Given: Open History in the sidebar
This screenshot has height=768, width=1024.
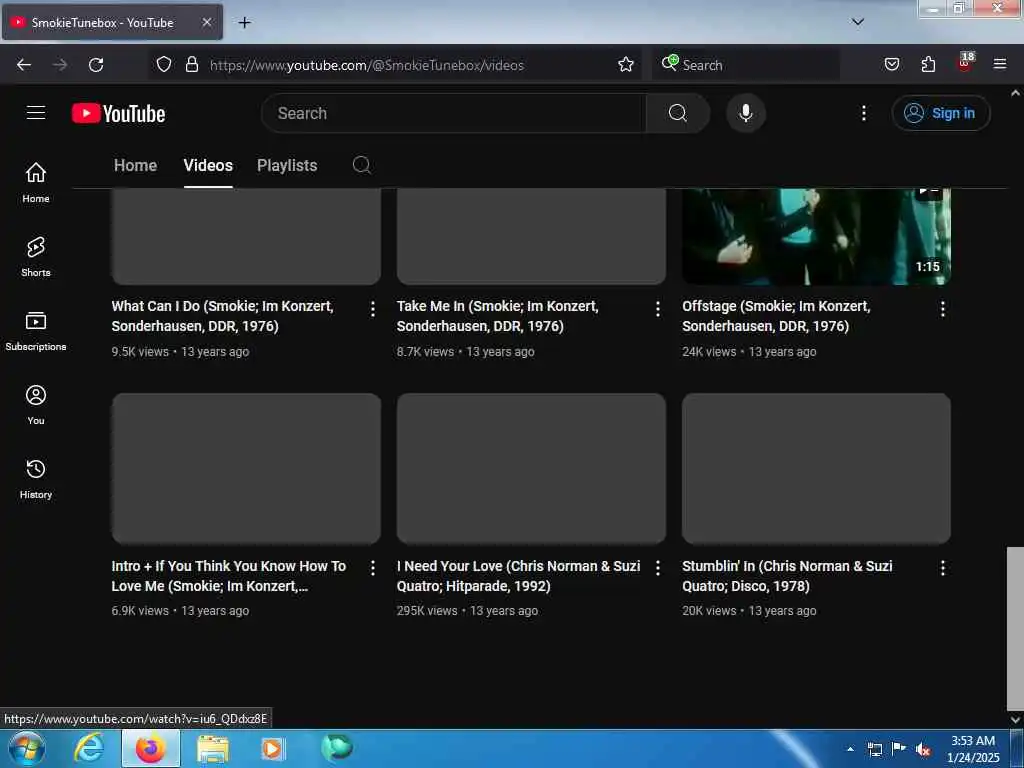Looking at the screenshot, I should (36, 479).
